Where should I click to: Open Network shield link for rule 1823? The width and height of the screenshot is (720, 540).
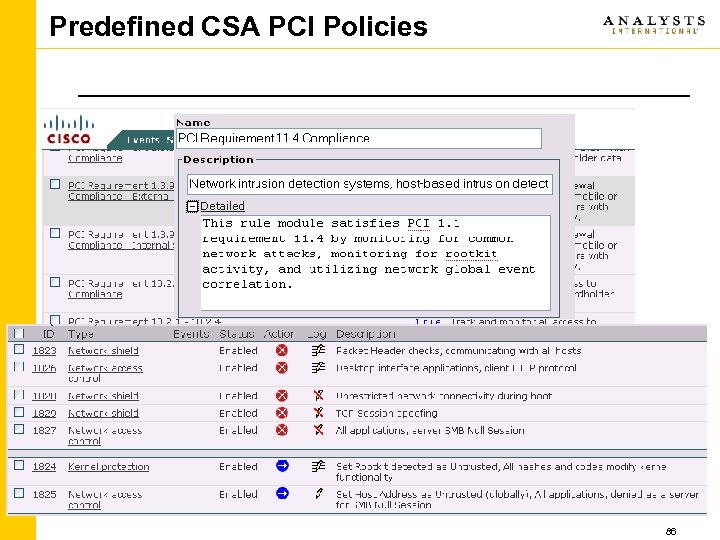pos(103,351)
